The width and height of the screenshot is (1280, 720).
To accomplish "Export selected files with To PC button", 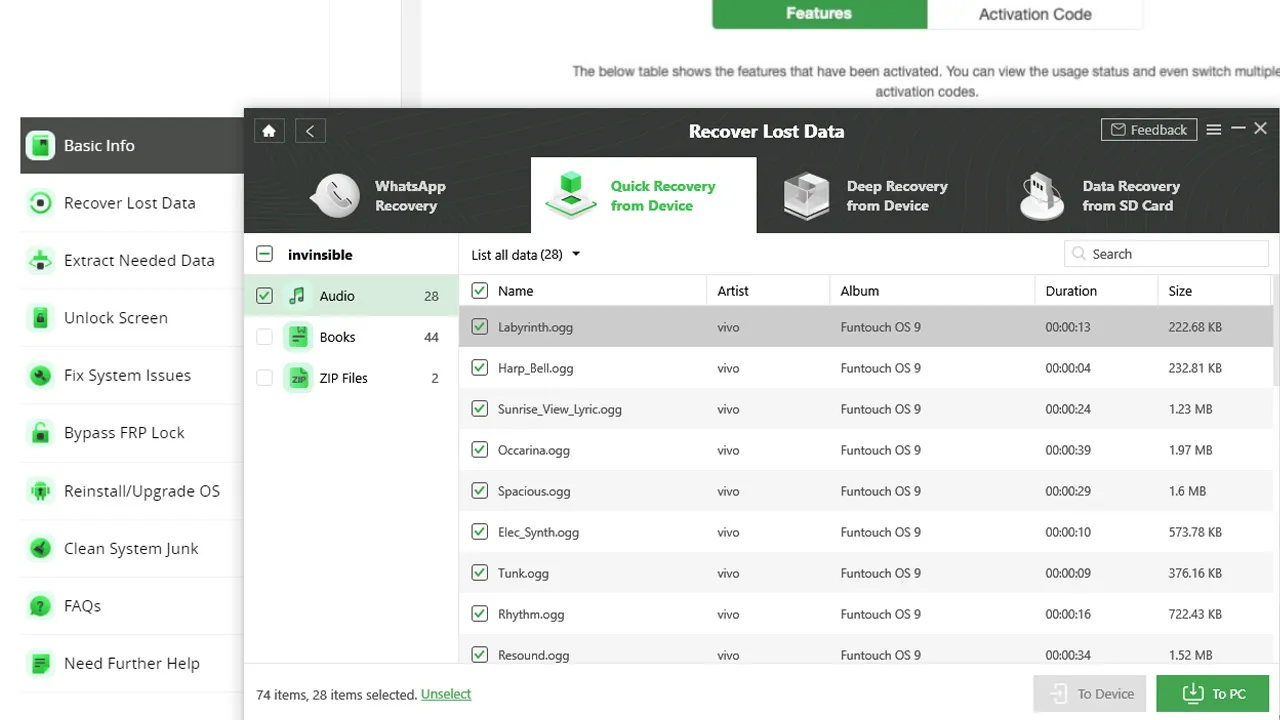I will (x=1212, y=693).
